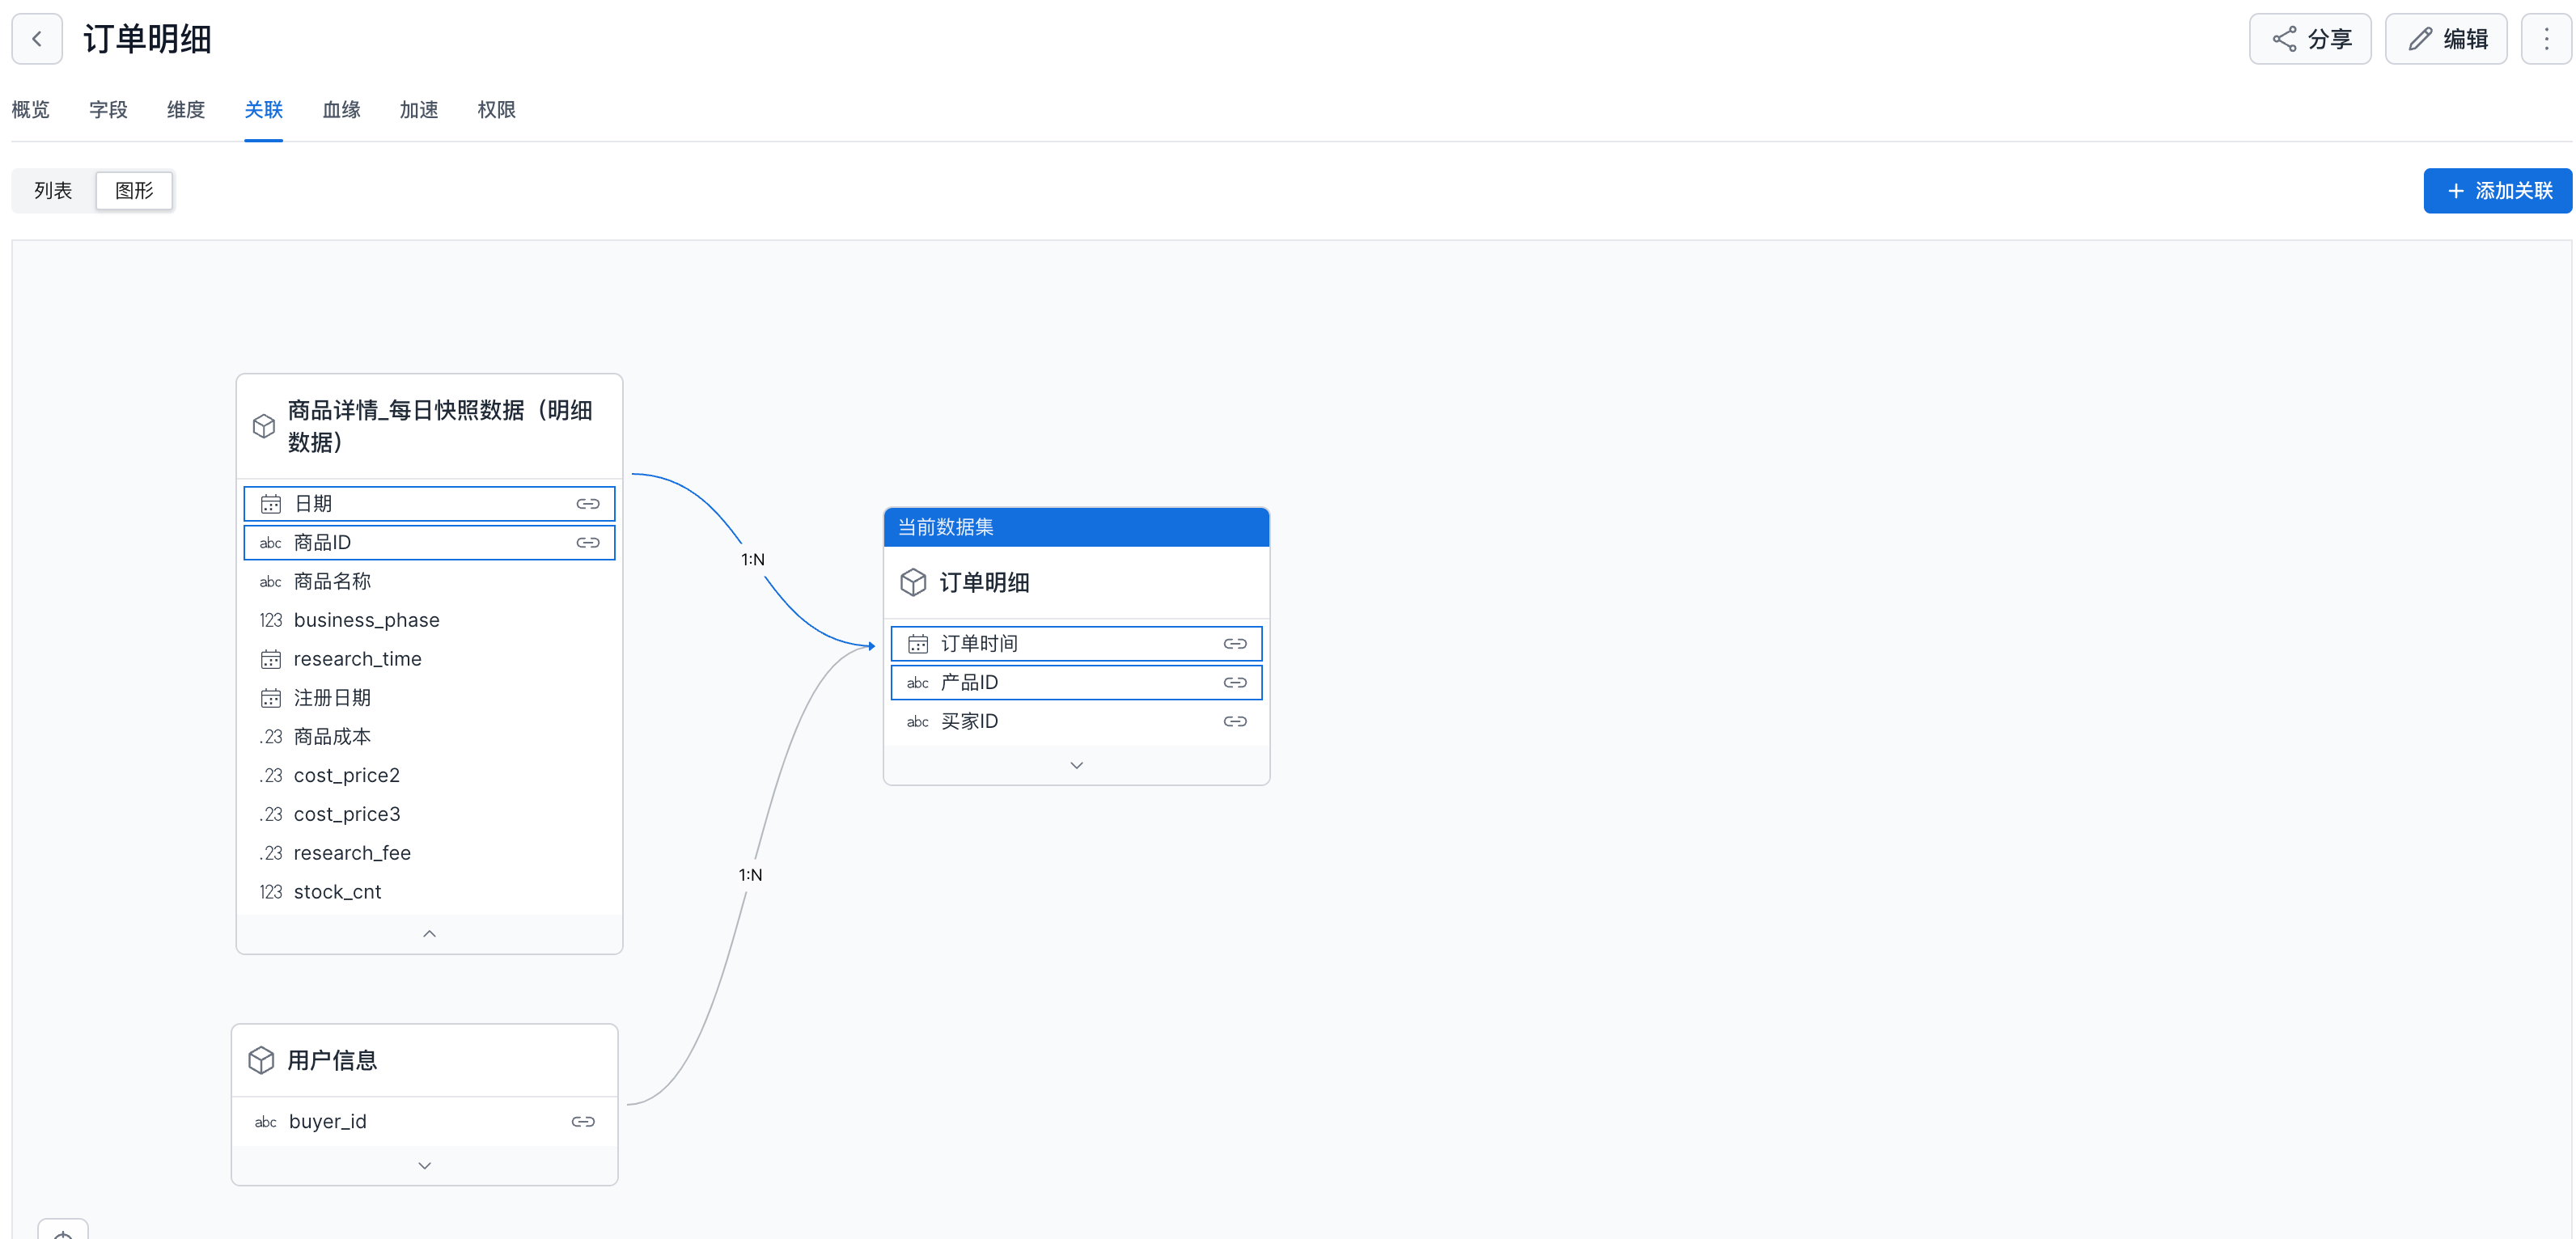Click link icon on 商品ID field

tap(587, 543)
